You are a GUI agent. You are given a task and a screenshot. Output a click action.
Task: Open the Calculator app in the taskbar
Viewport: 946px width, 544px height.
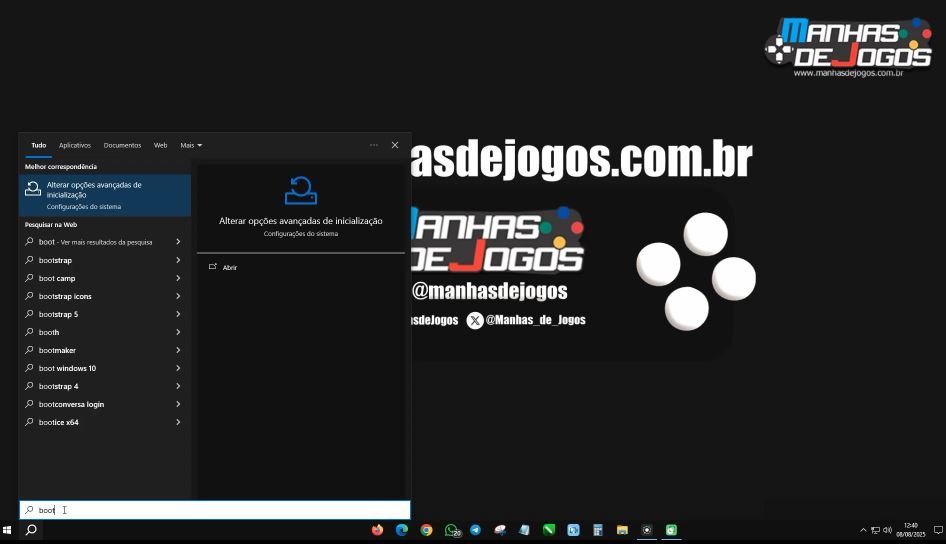coord(598,530)
